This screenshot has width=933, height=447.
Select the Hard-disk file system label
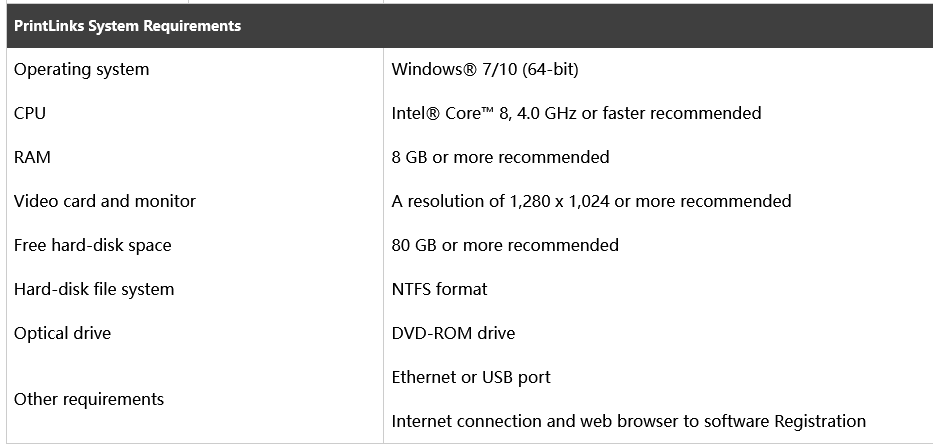click(x=94, y=289)
